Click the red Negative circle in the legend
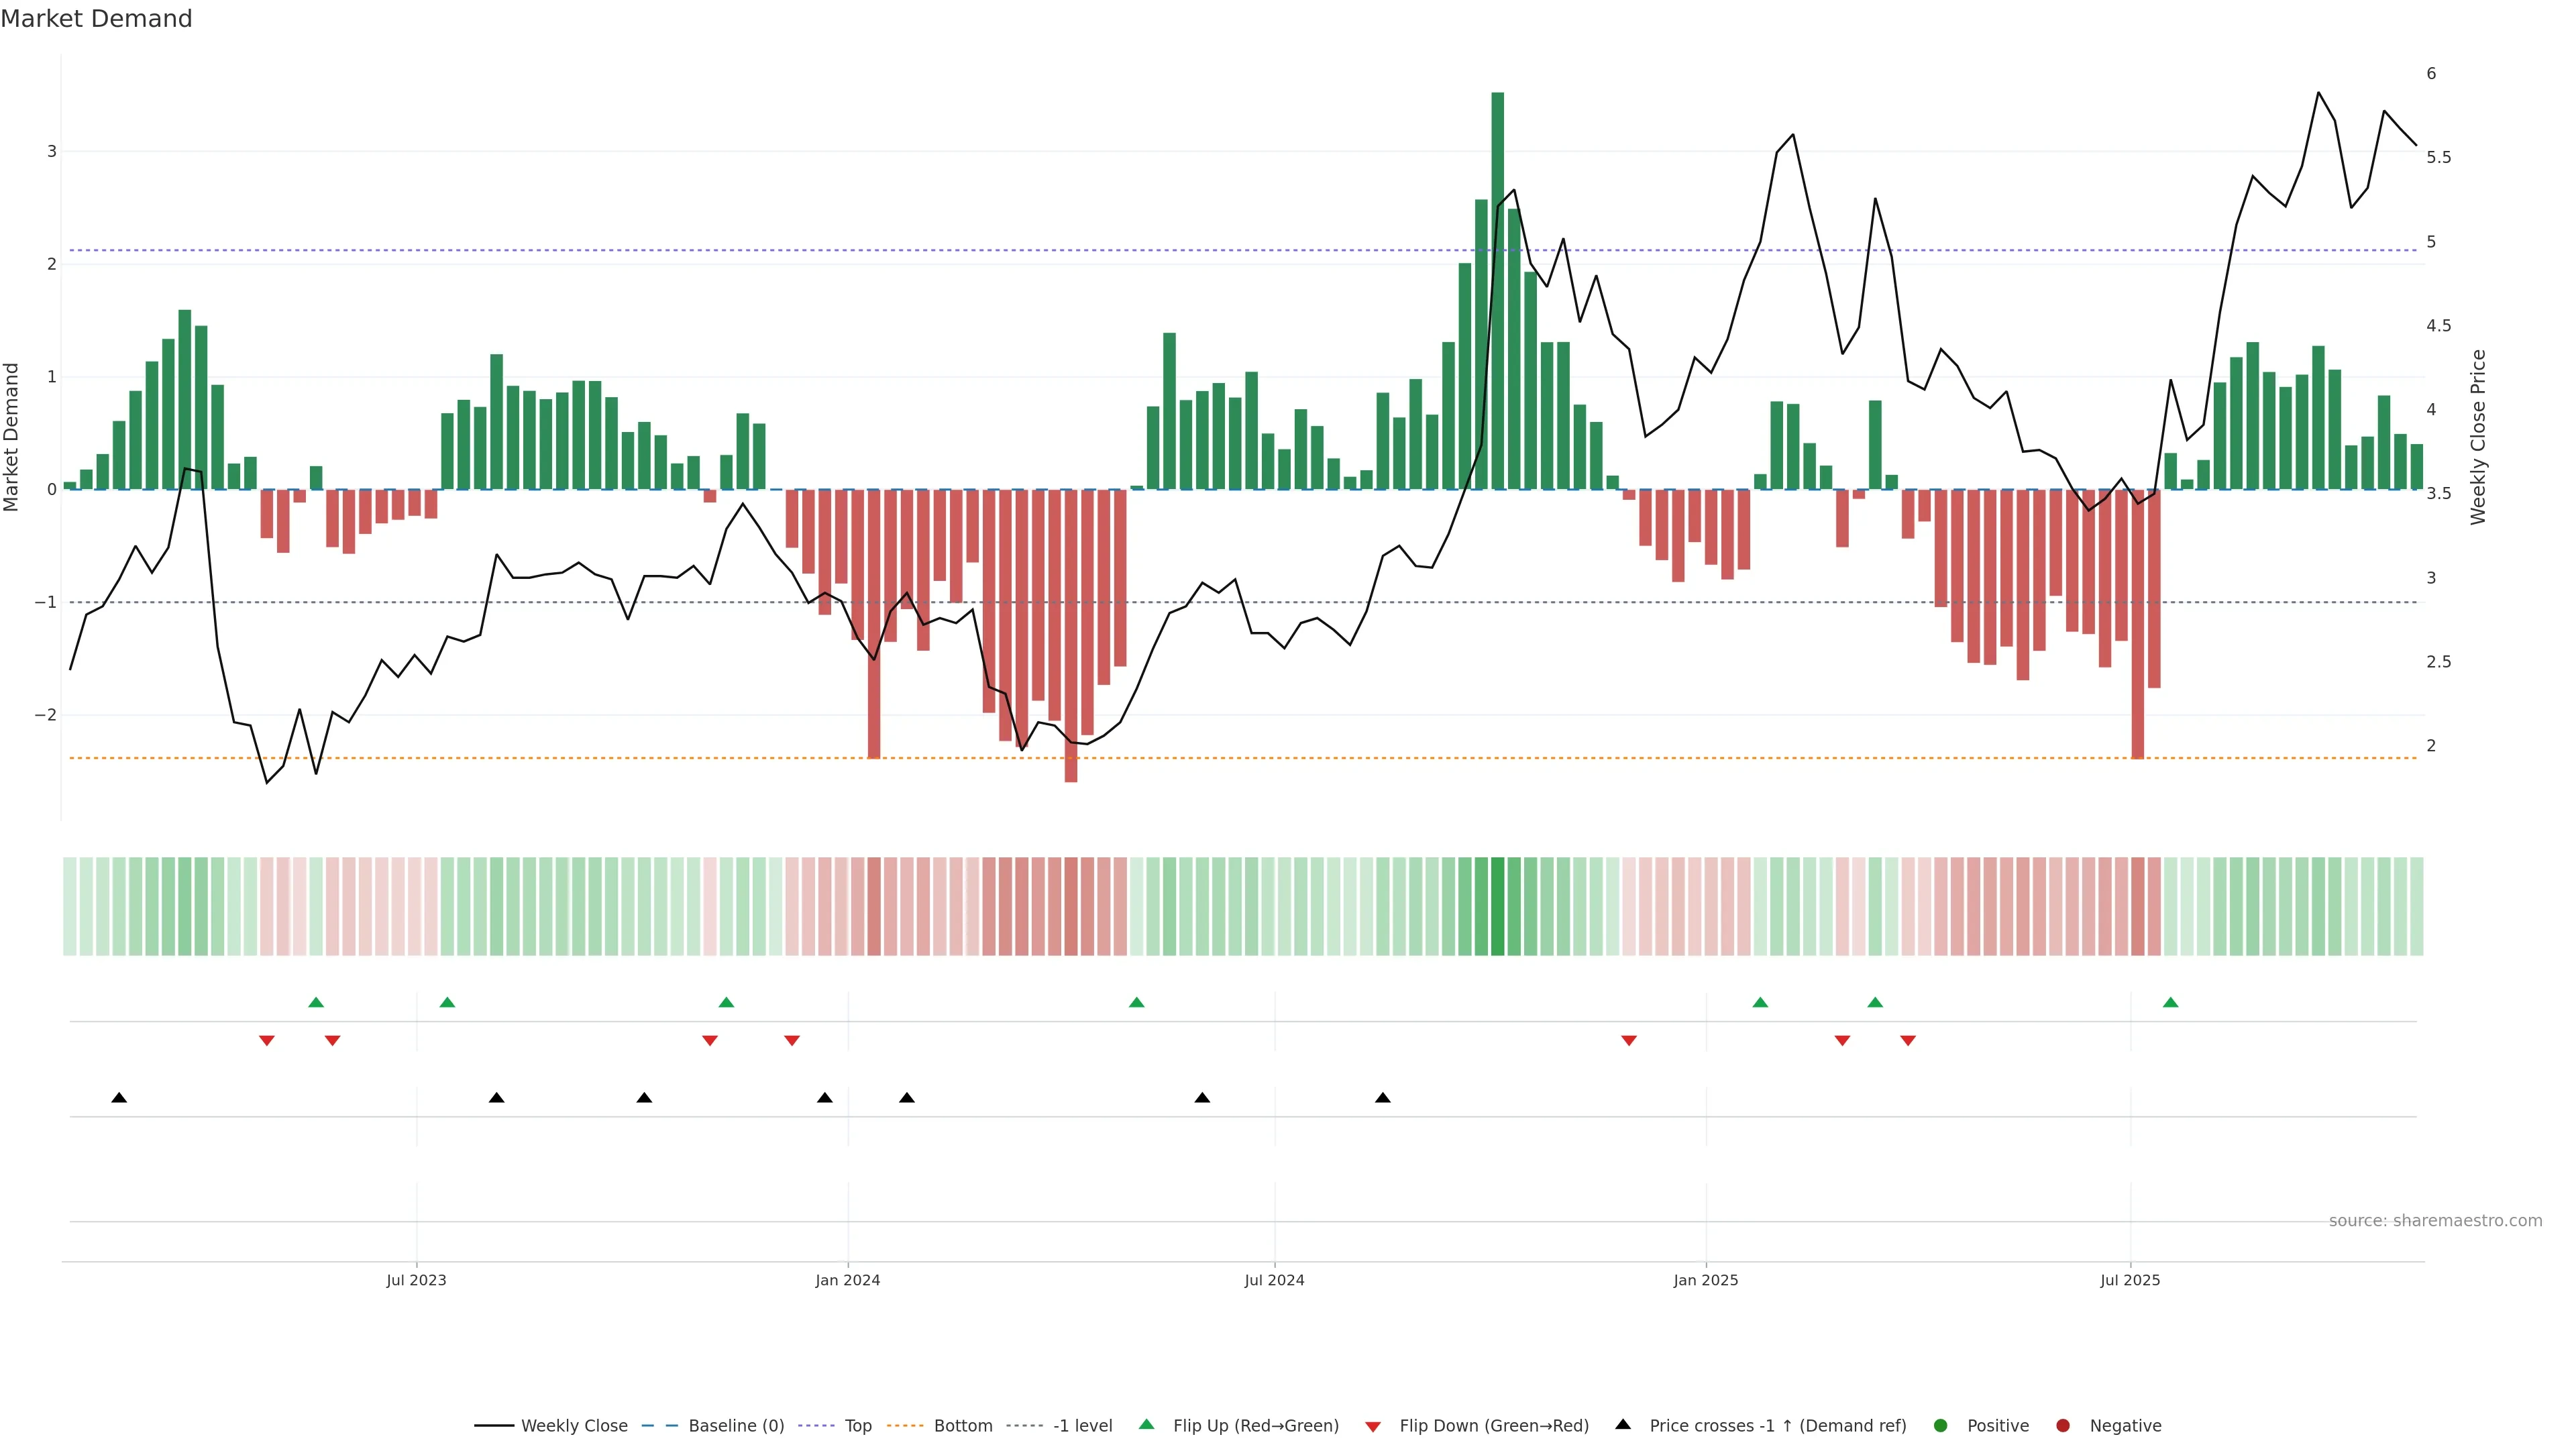 [2063, 1426]
